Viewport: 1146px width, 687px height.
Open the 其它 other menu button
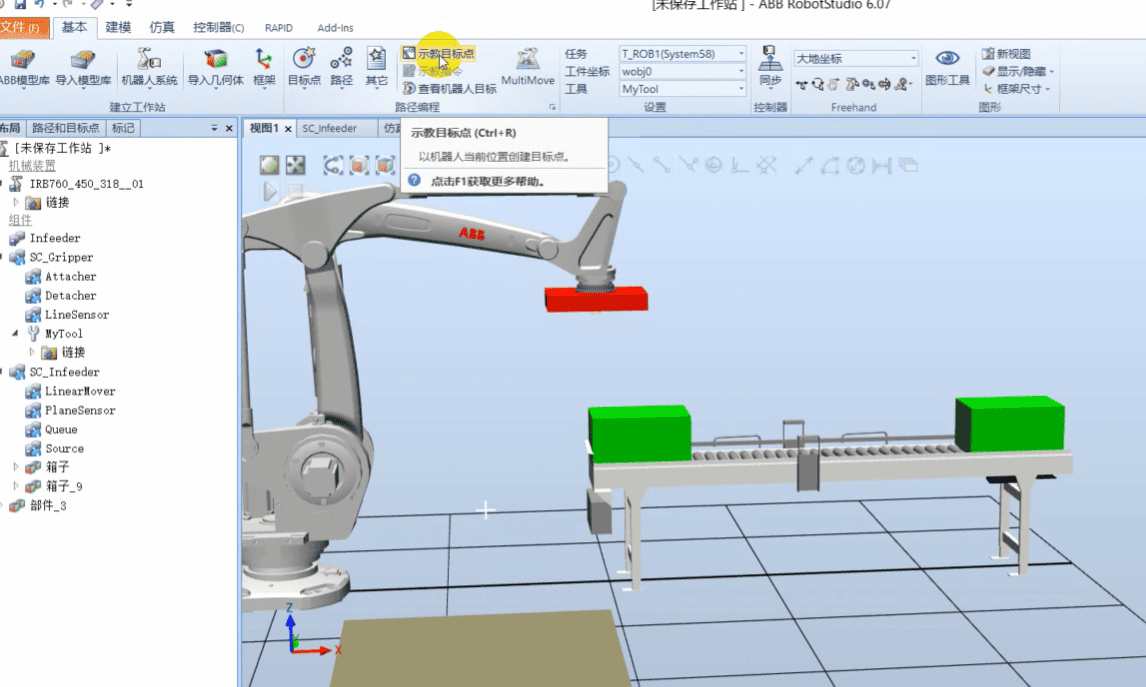tap(376, 67)
